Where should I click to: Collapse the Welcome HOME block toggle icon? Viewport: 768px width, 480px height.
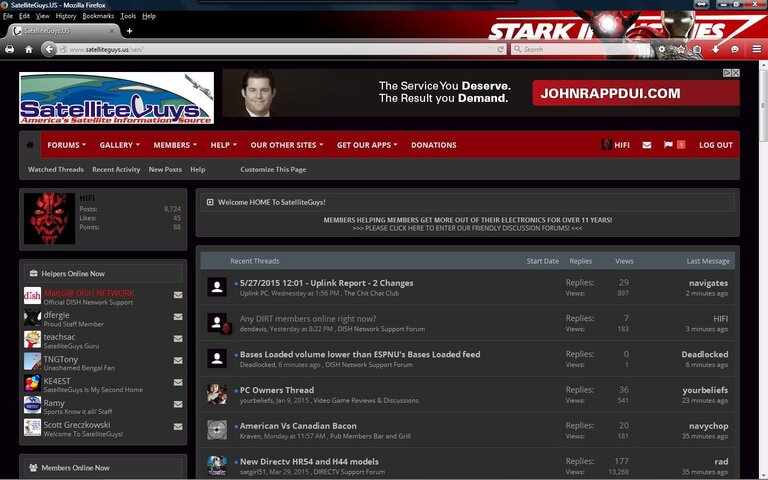[x=210, y=202]
